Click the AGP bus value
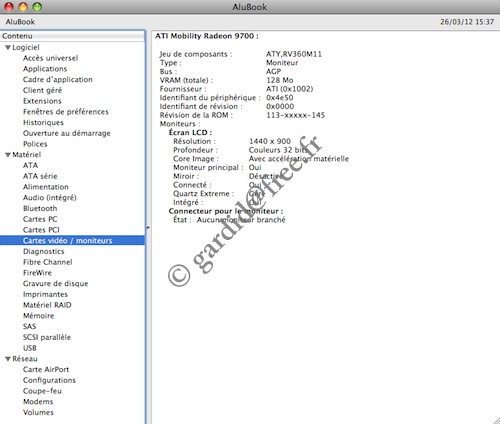 pyautogui.click(x=274, y=71)
